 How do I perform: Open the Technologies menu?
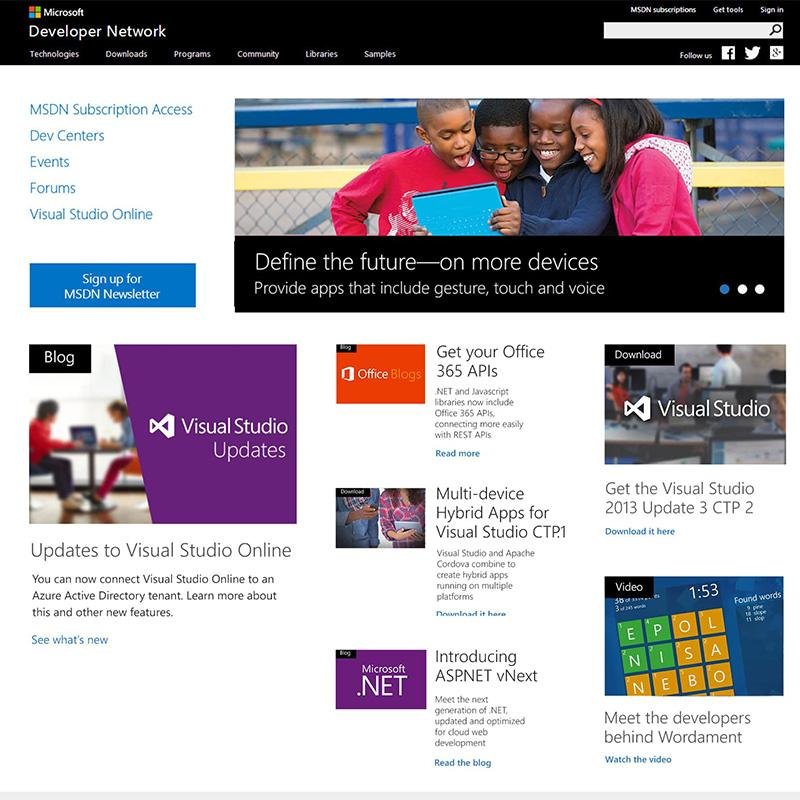(54, 54)
